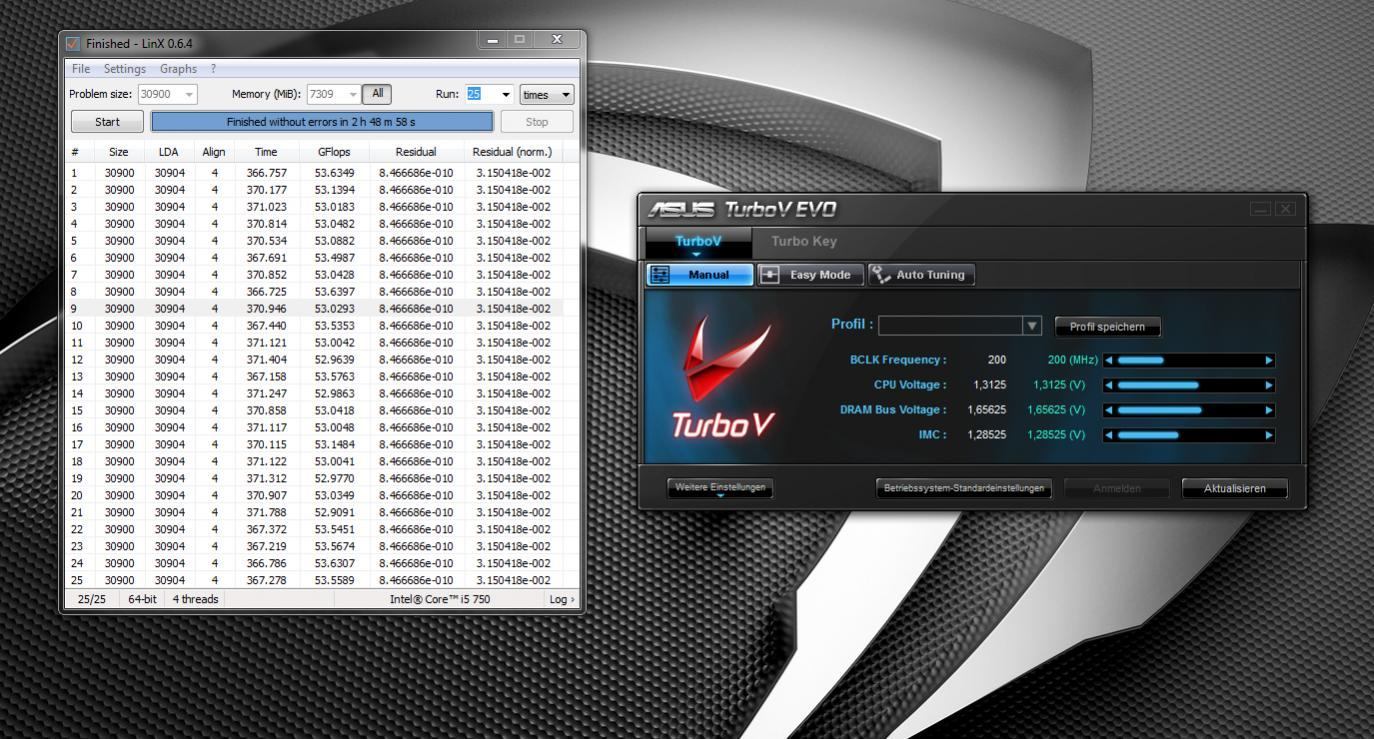Select the GFlops value 53.5589
This screenshot has width=1374, height=739.
pyautogui.click(x=334, y=580)
